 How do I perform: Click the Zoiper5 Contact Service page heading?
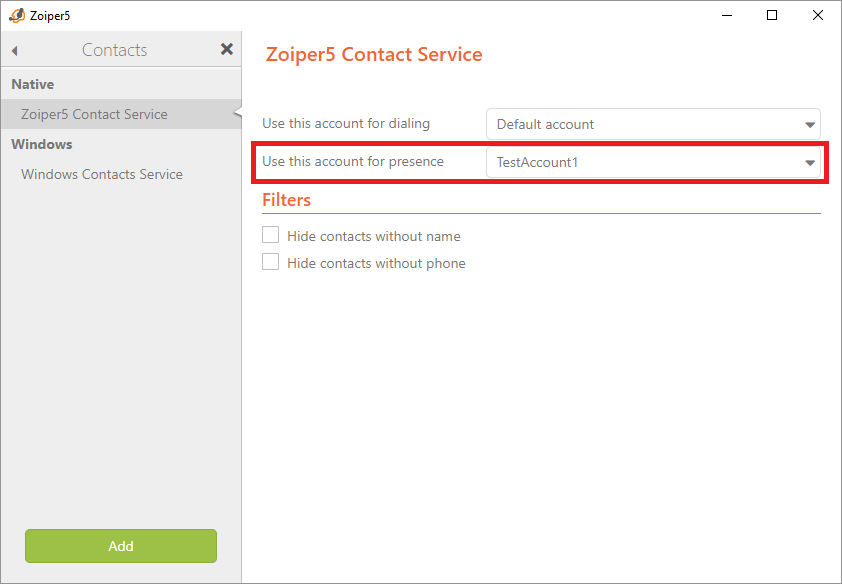374,55
